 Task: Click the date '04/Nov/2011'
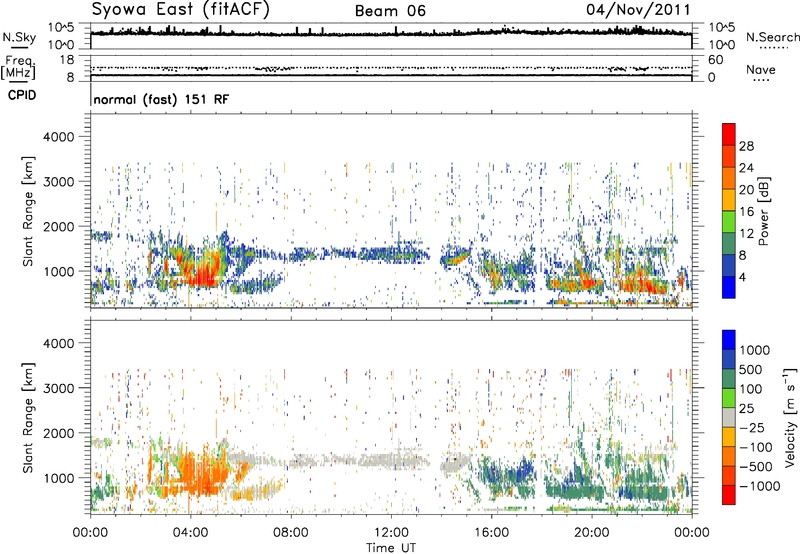pos(638,10)
